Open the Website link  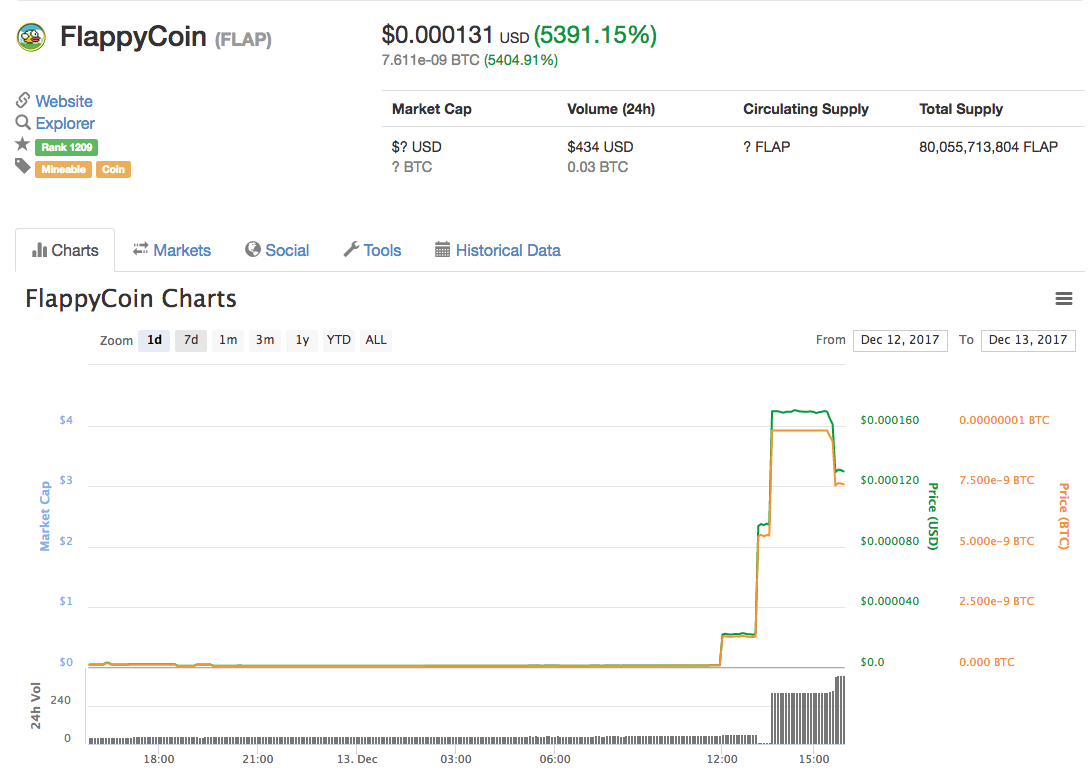coord(64,101)
